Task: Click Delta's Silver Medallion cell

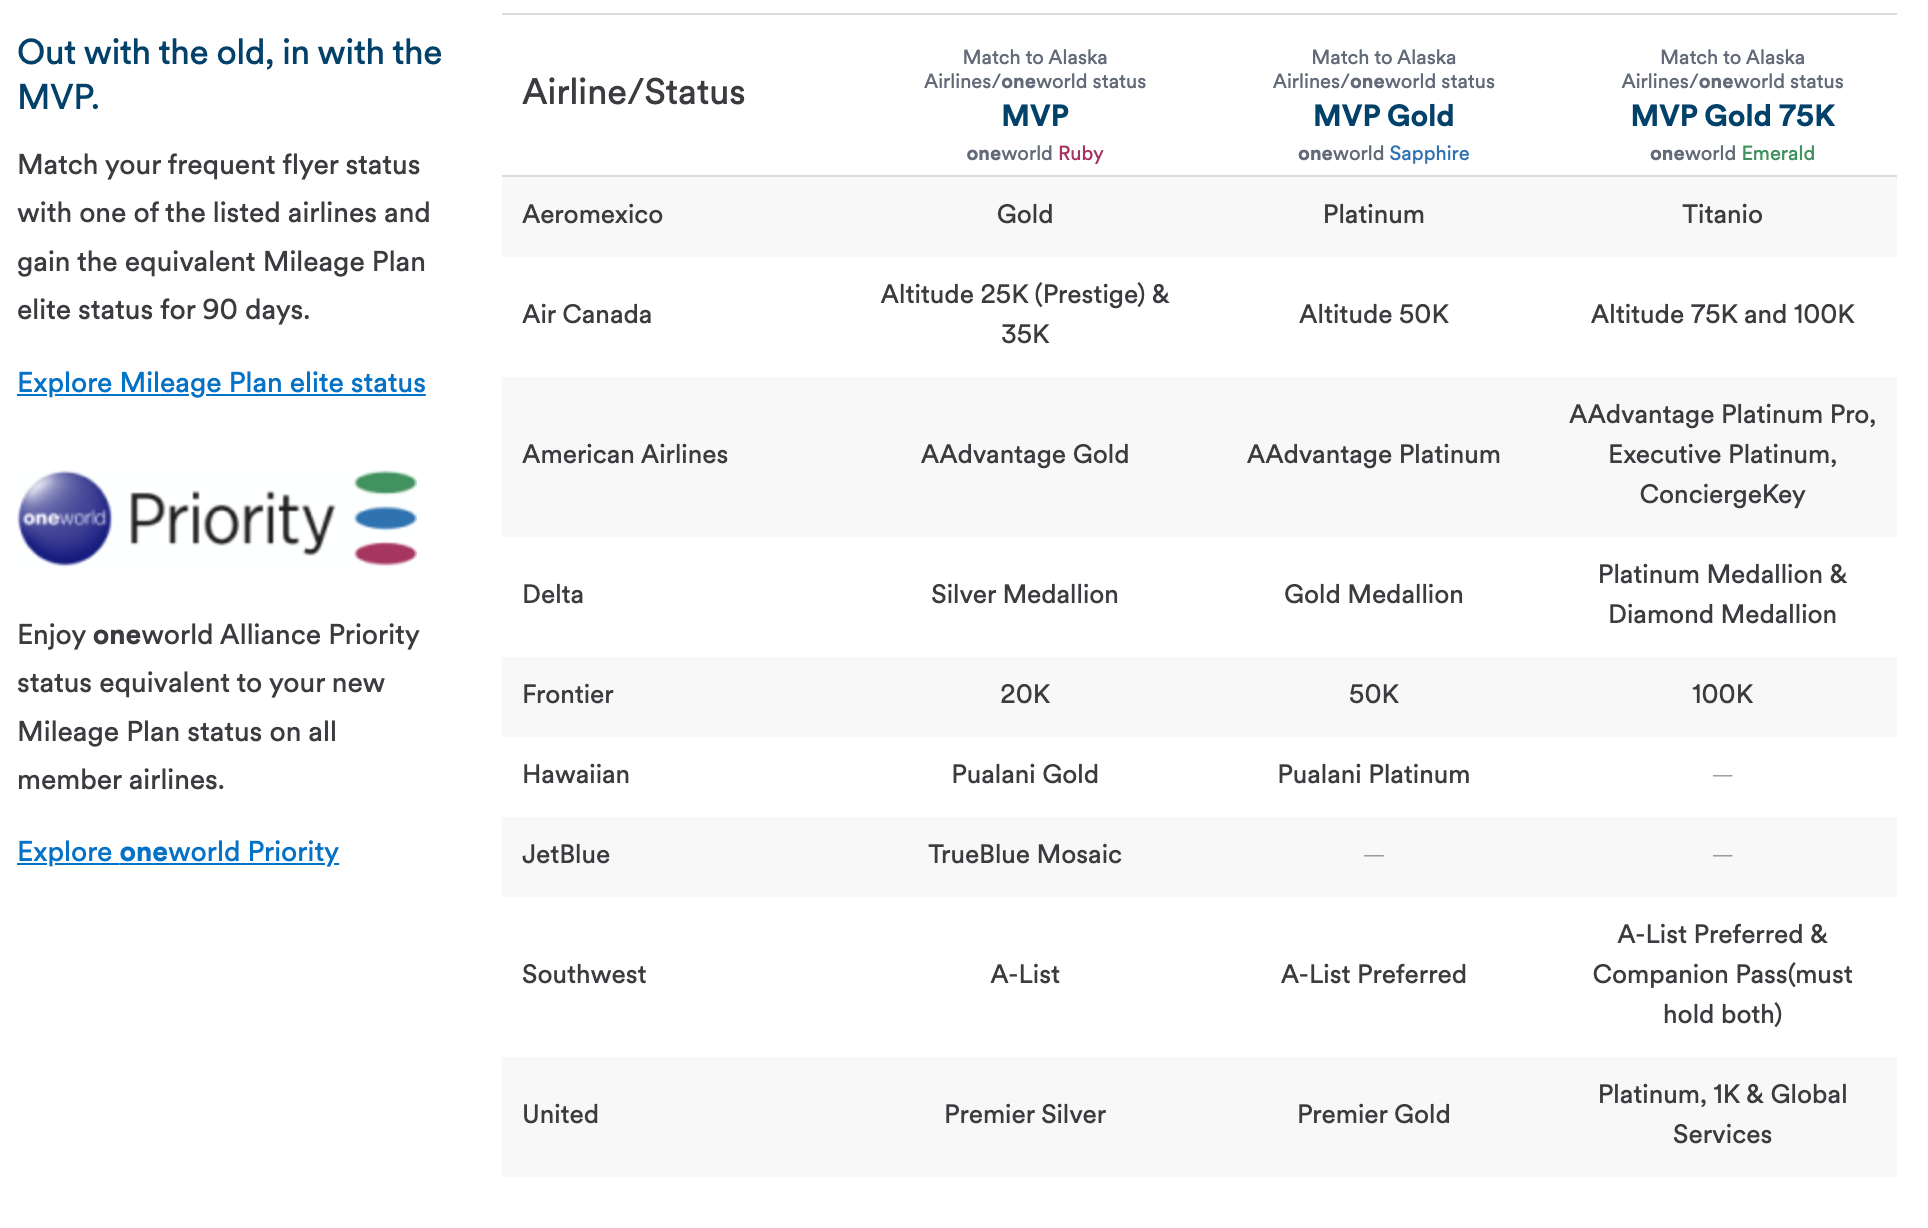Action: click(x=1024, y=594)
